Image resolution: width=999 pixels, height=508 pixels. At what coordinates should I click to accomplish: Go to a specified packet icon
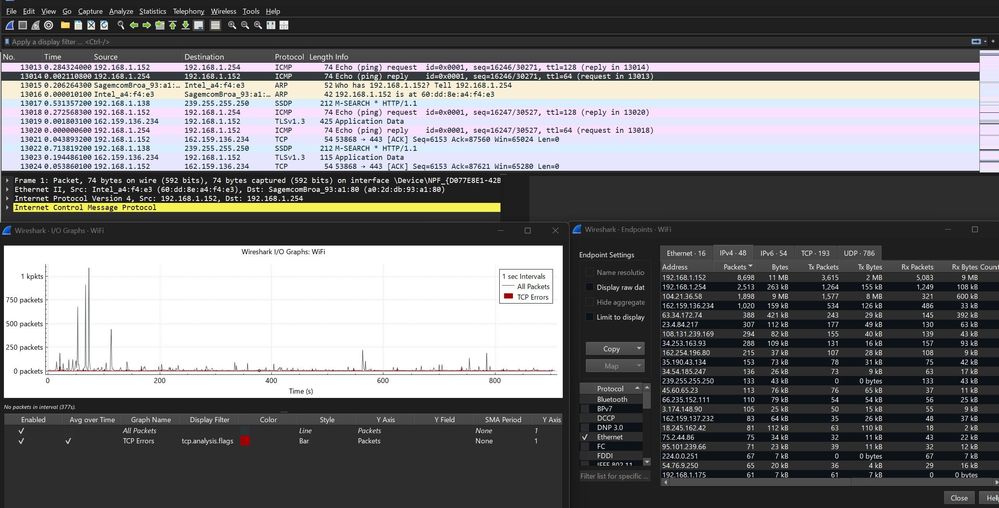click(x=159, y=25)
